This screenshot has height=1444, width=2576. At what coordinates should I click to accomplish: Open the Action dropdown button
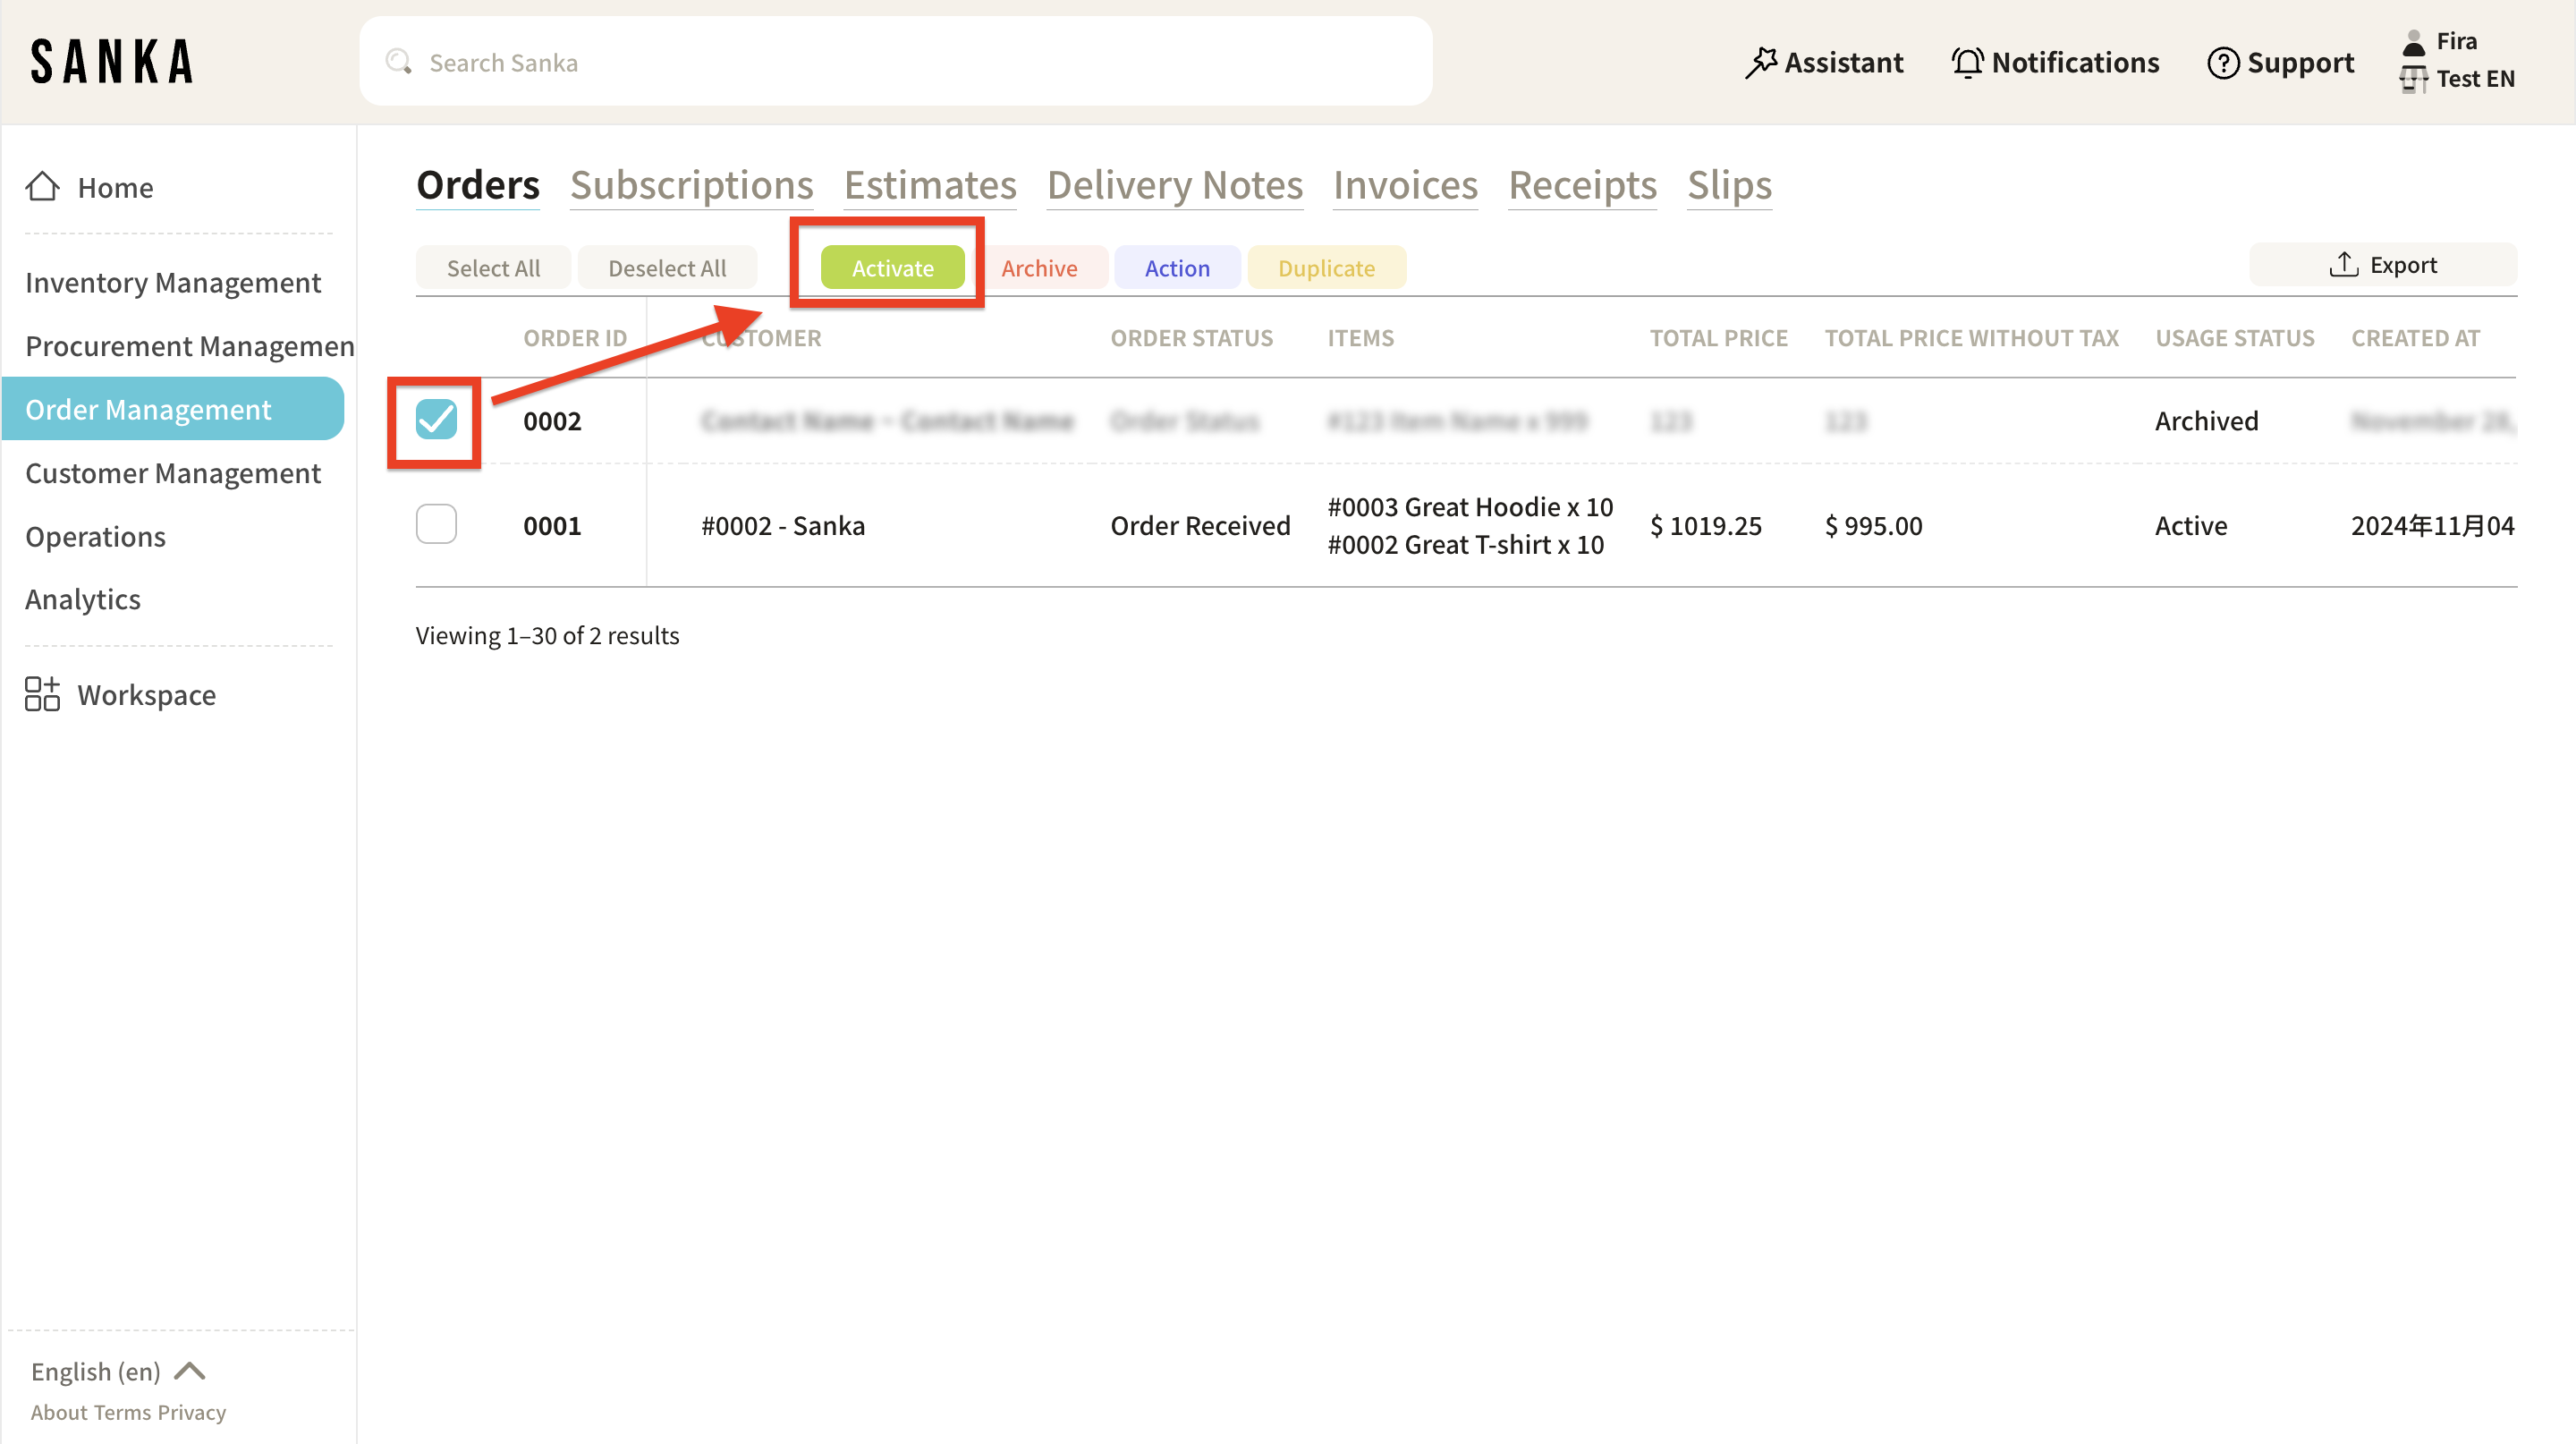point(1177,268)
